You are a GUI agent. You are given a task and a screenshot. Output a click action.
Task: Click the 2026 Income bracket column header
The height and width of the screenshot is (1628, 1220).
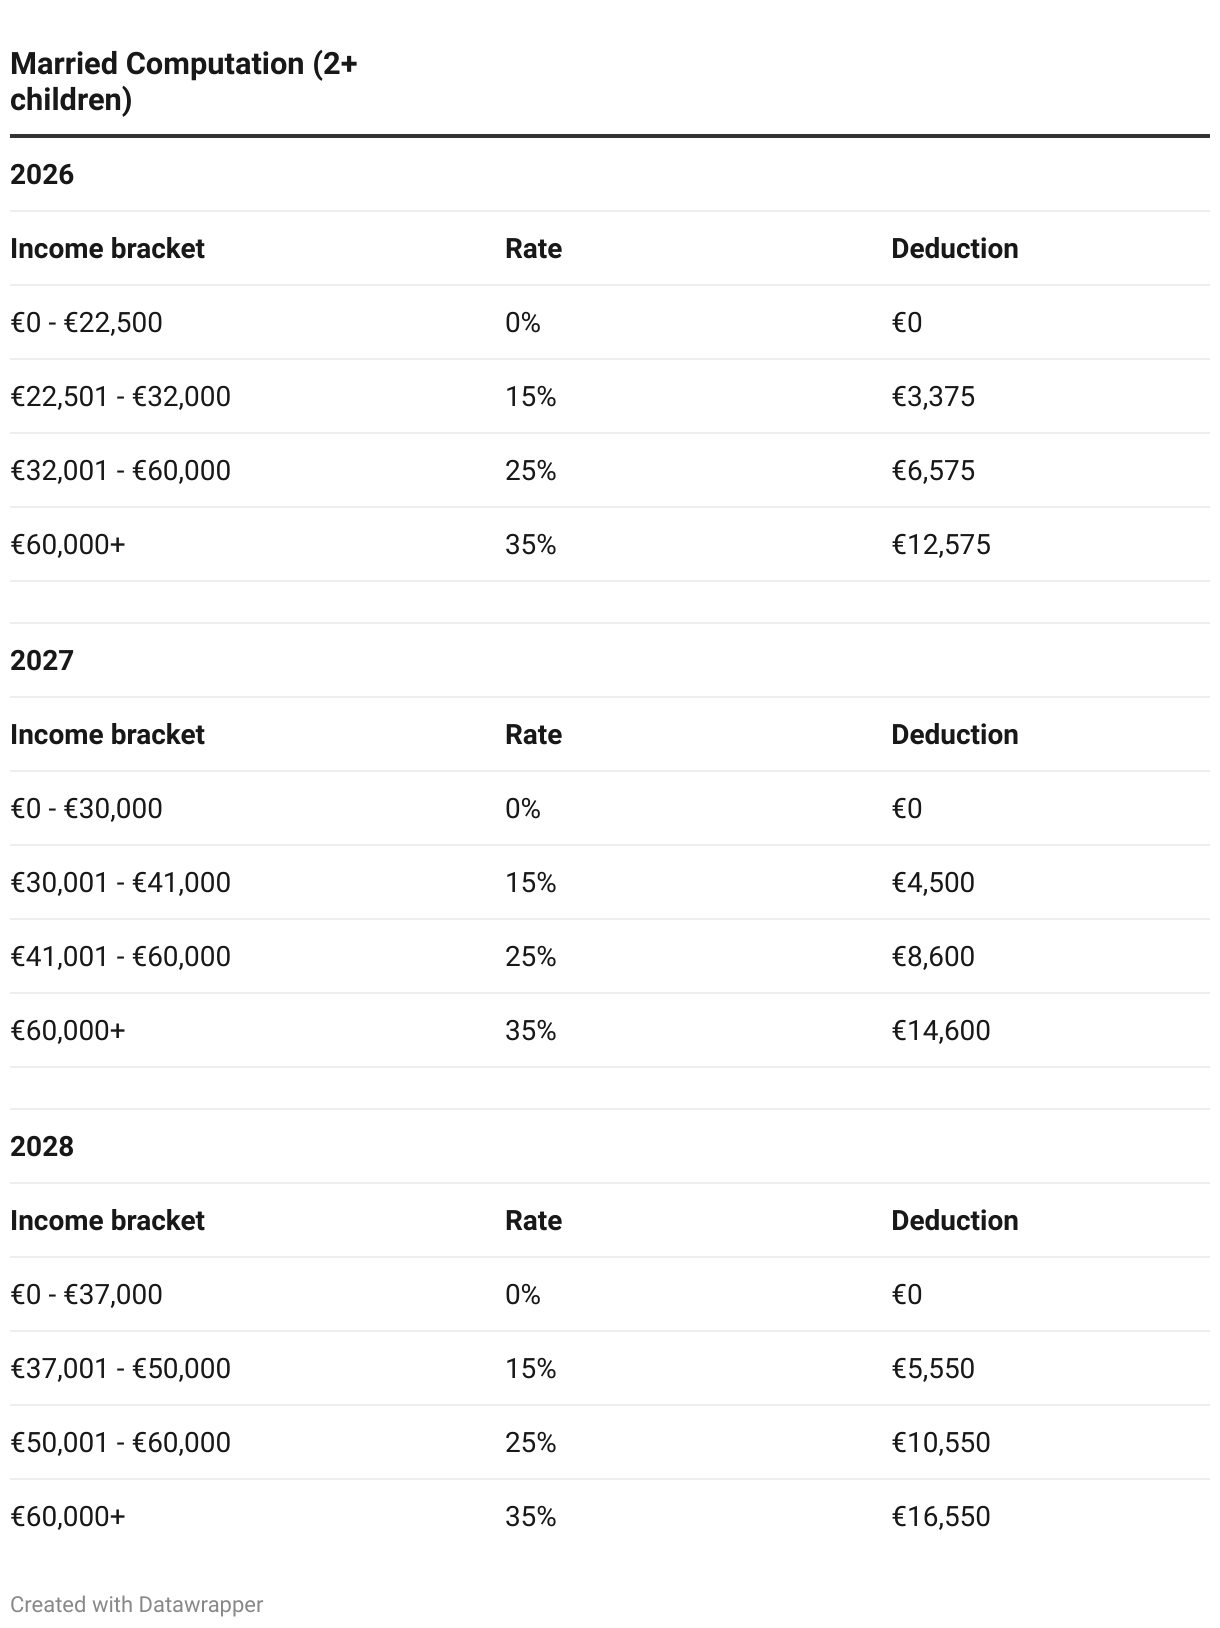point(107,249)
